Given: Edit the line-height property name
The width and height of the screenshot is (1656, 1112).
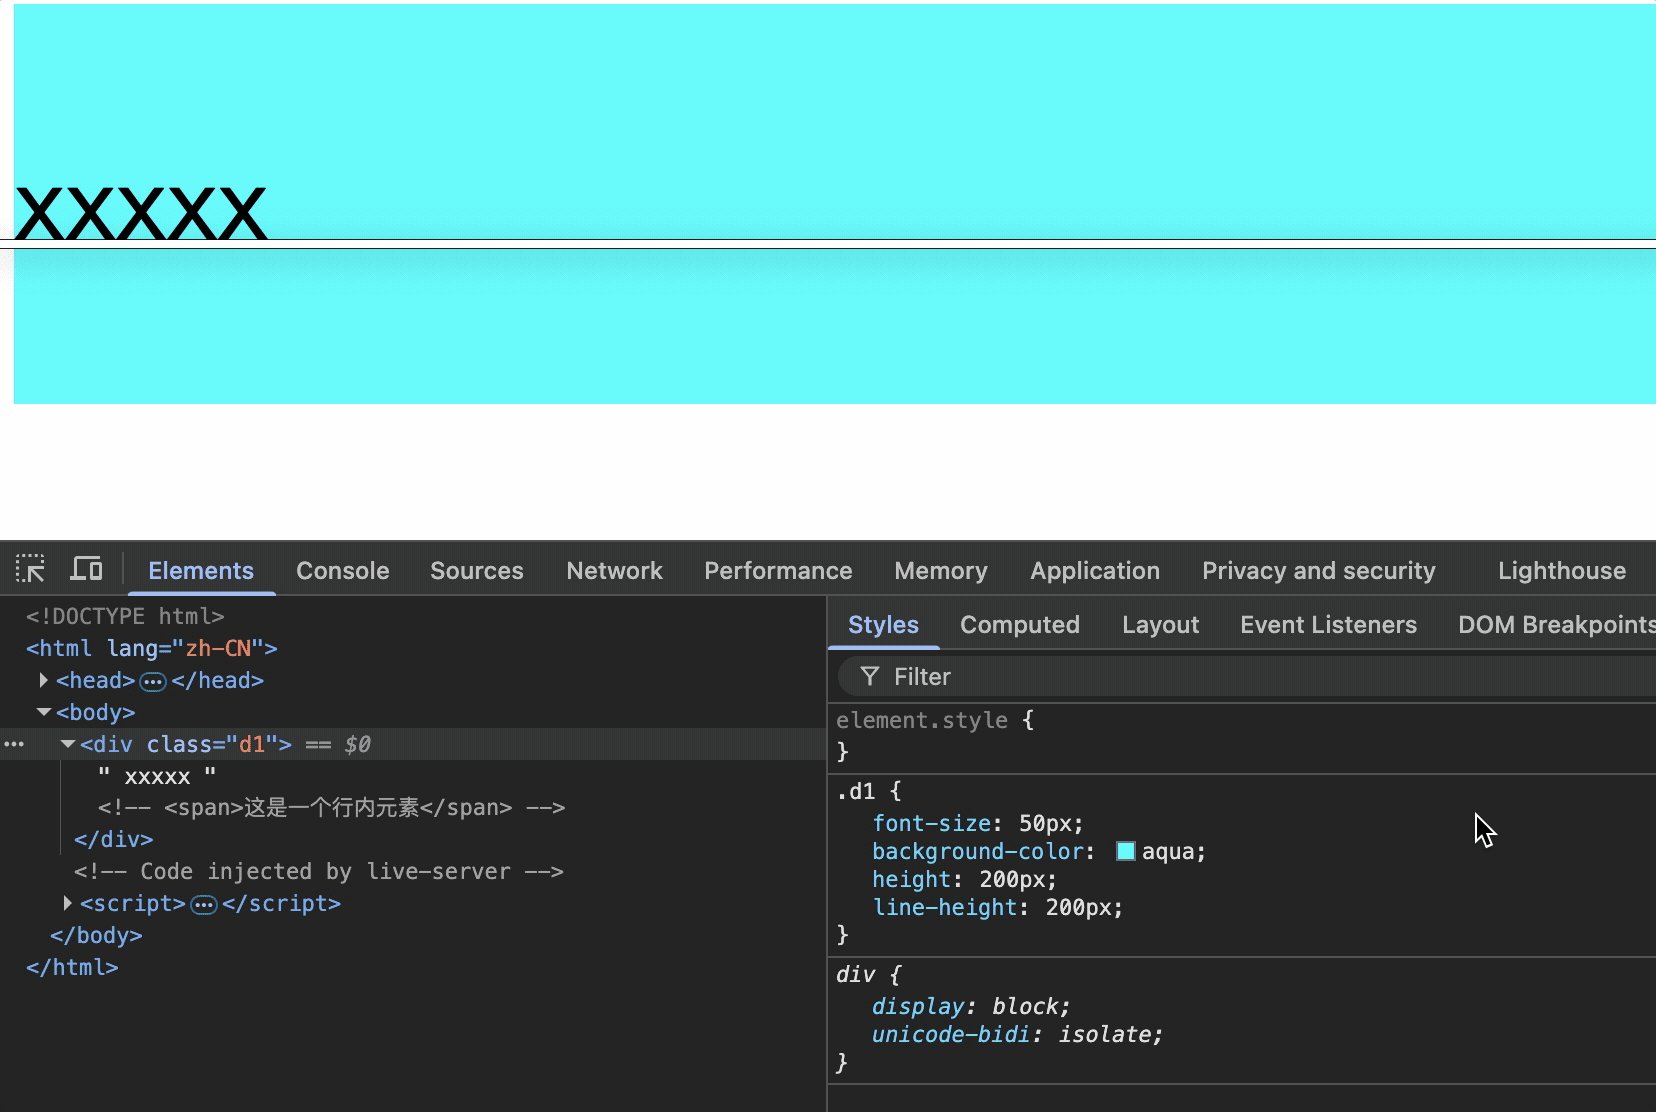Looking at the screenshot, I should click(x=945, y=908).
